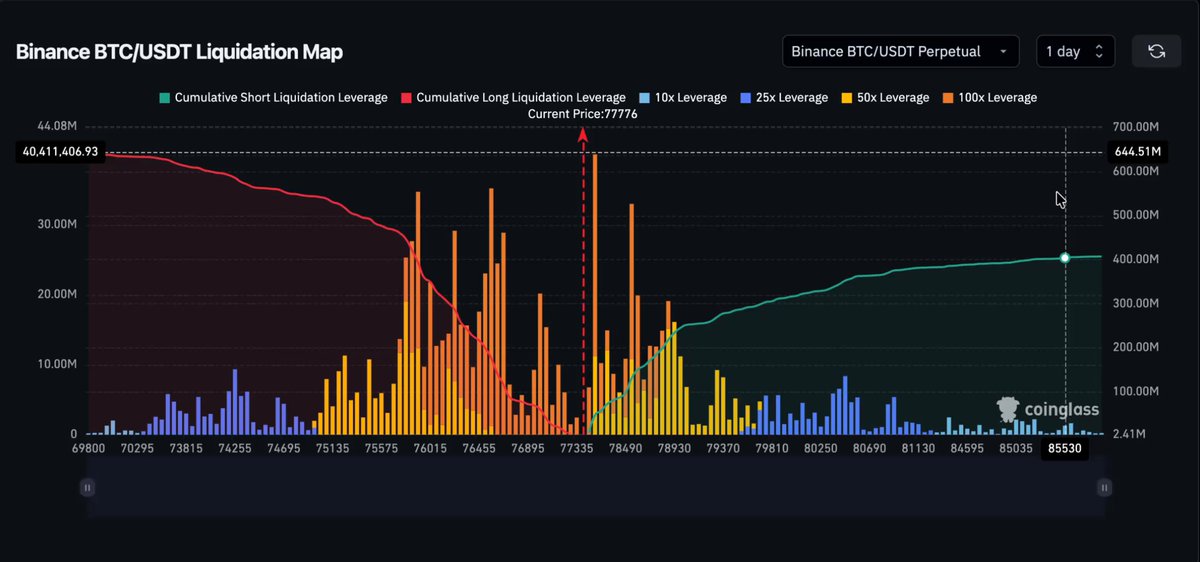Viewport: 1200px width, 562px height.
Task: Click the 76015 x-axis label
Action: [429, 450]
